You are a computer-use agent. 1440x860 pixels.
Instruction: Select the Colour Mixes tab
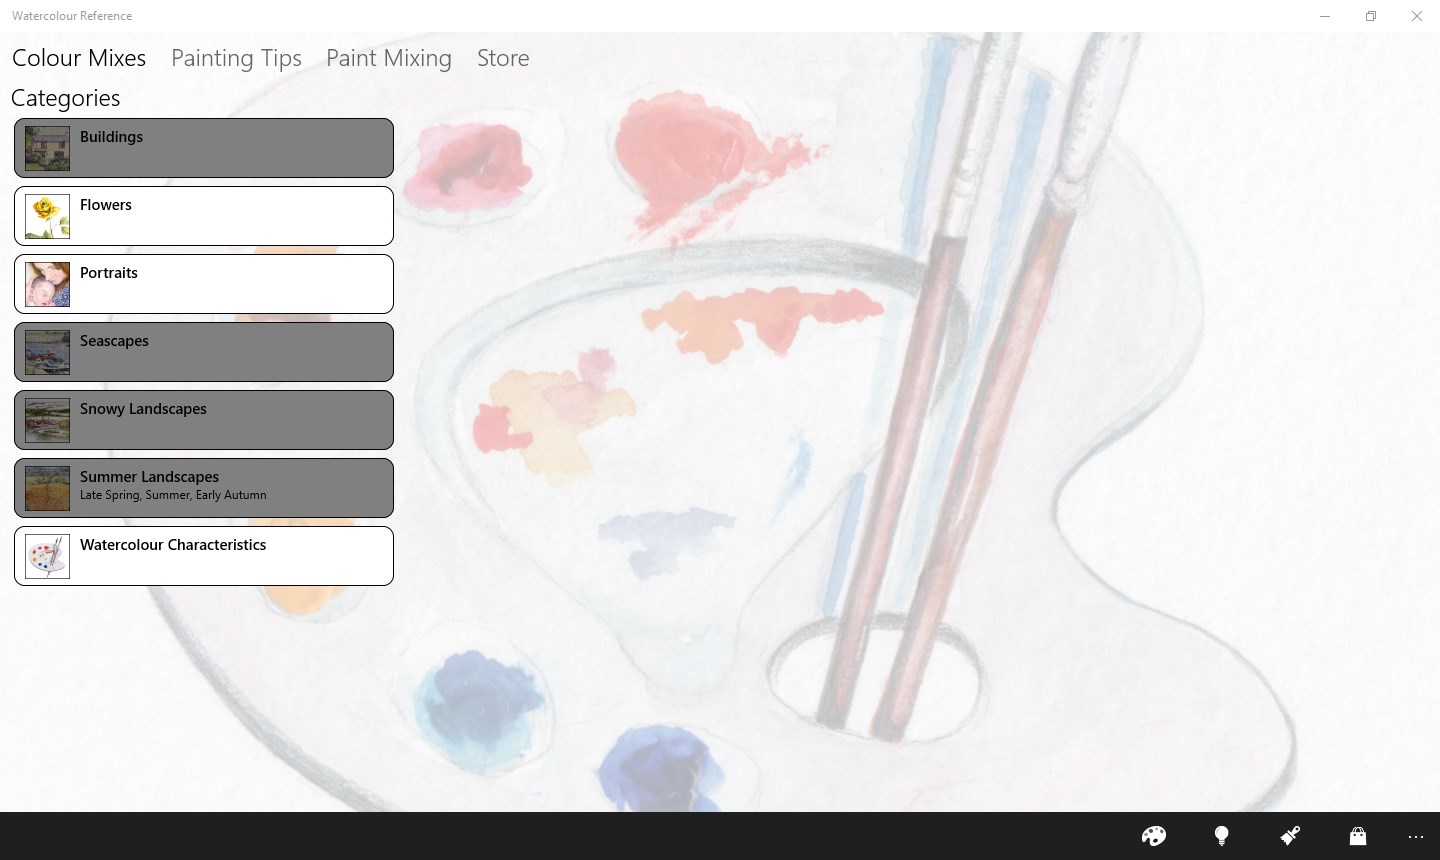[x=79, y=58]
